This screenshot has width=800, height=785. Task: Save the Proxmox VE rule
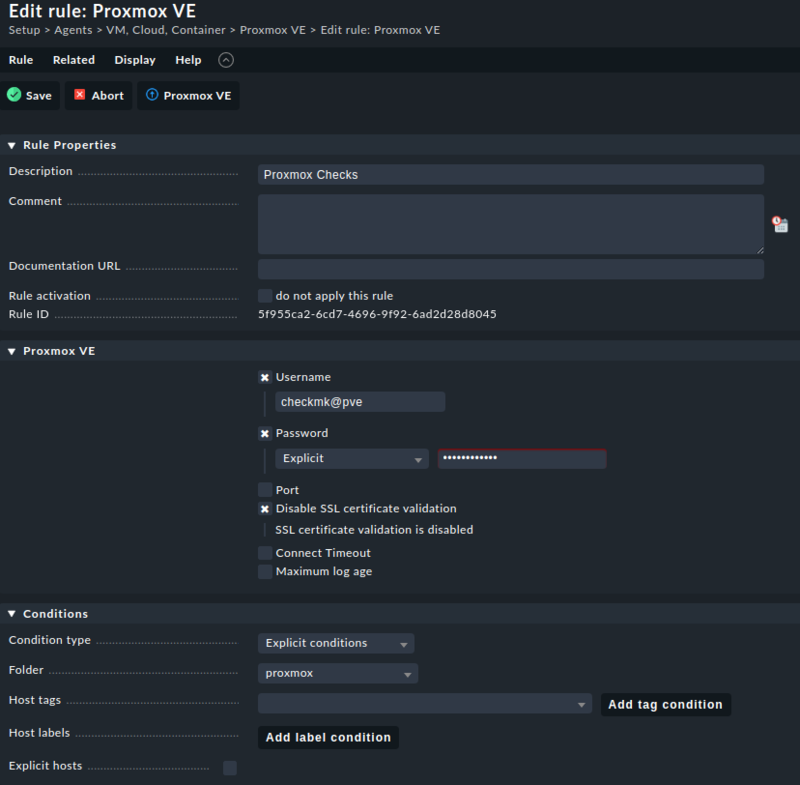coord(30,95)
